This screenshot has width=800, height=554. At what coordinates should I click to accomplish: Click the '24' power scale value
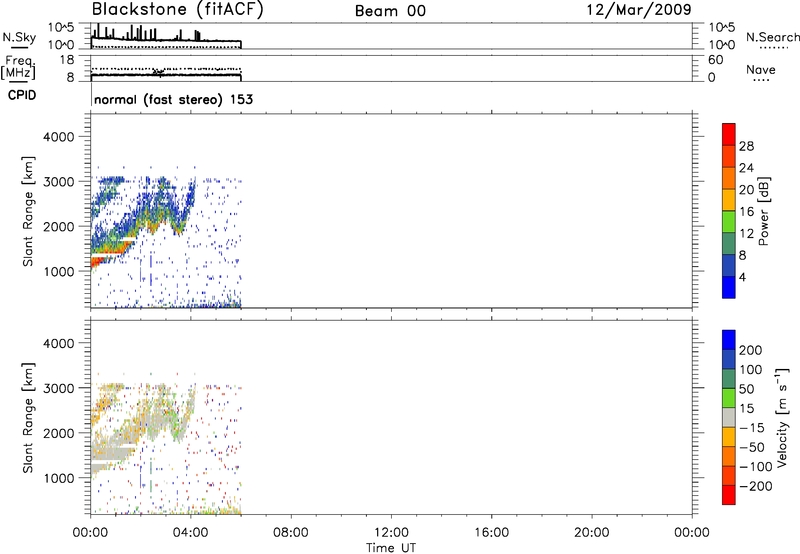746,168
